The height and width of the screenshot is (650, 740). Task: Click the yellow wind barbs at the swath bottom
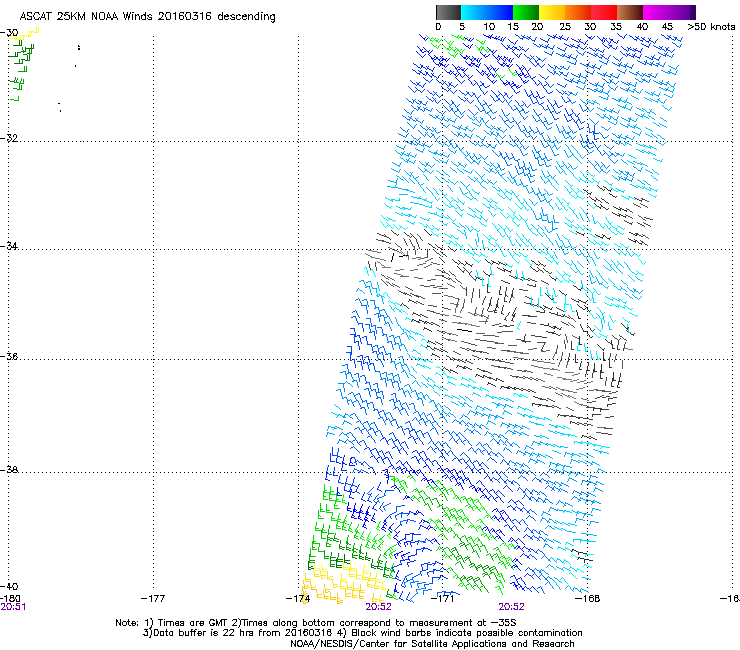(x=346, y=583)
